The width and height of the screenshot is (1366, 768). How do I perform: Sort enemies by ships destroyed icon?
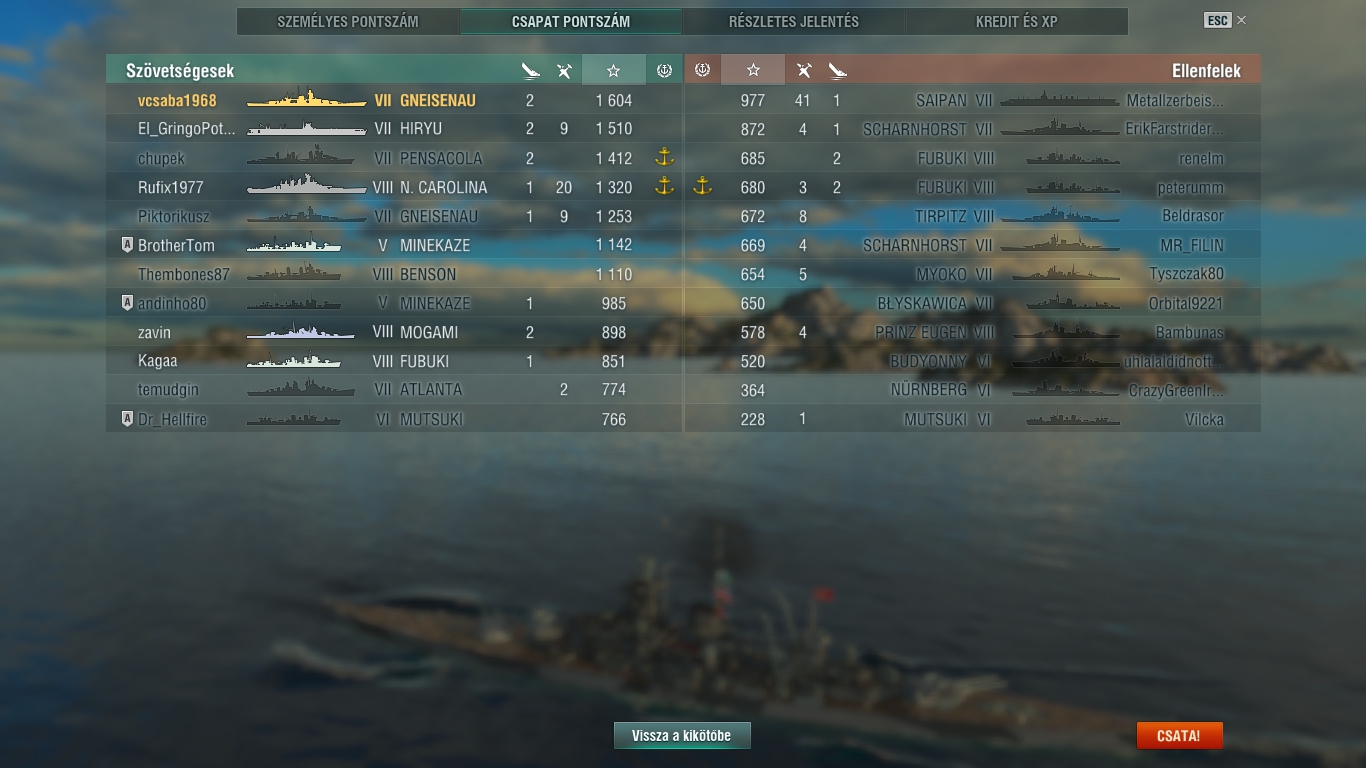point(837,70)
